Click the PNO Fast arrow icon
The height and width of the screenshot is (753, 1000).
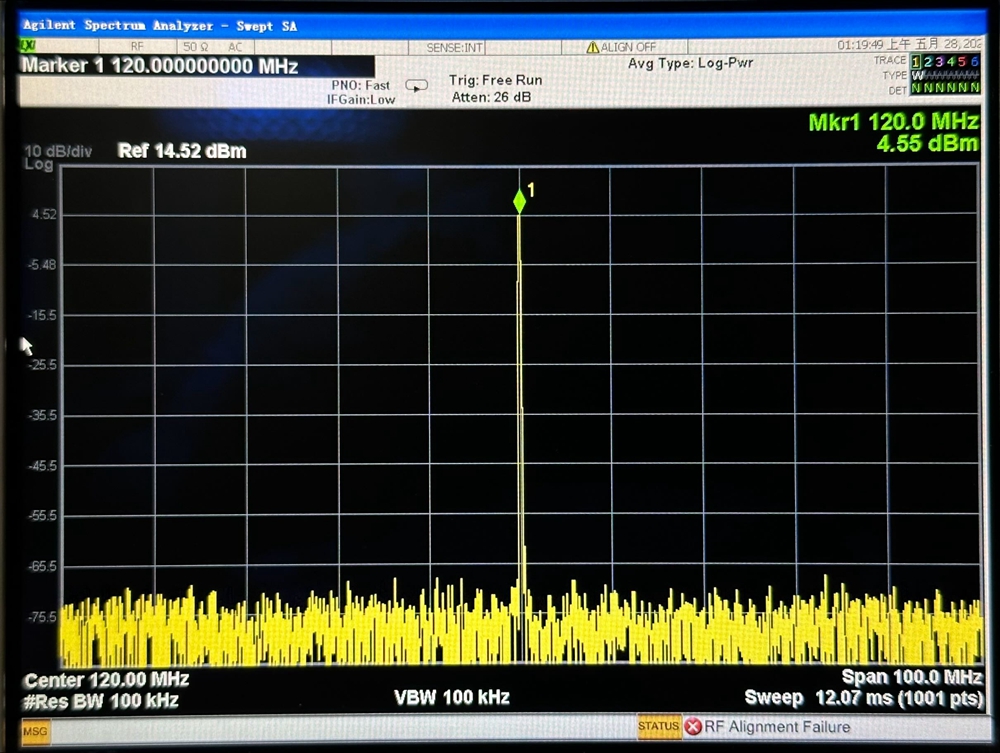point(416,86)
